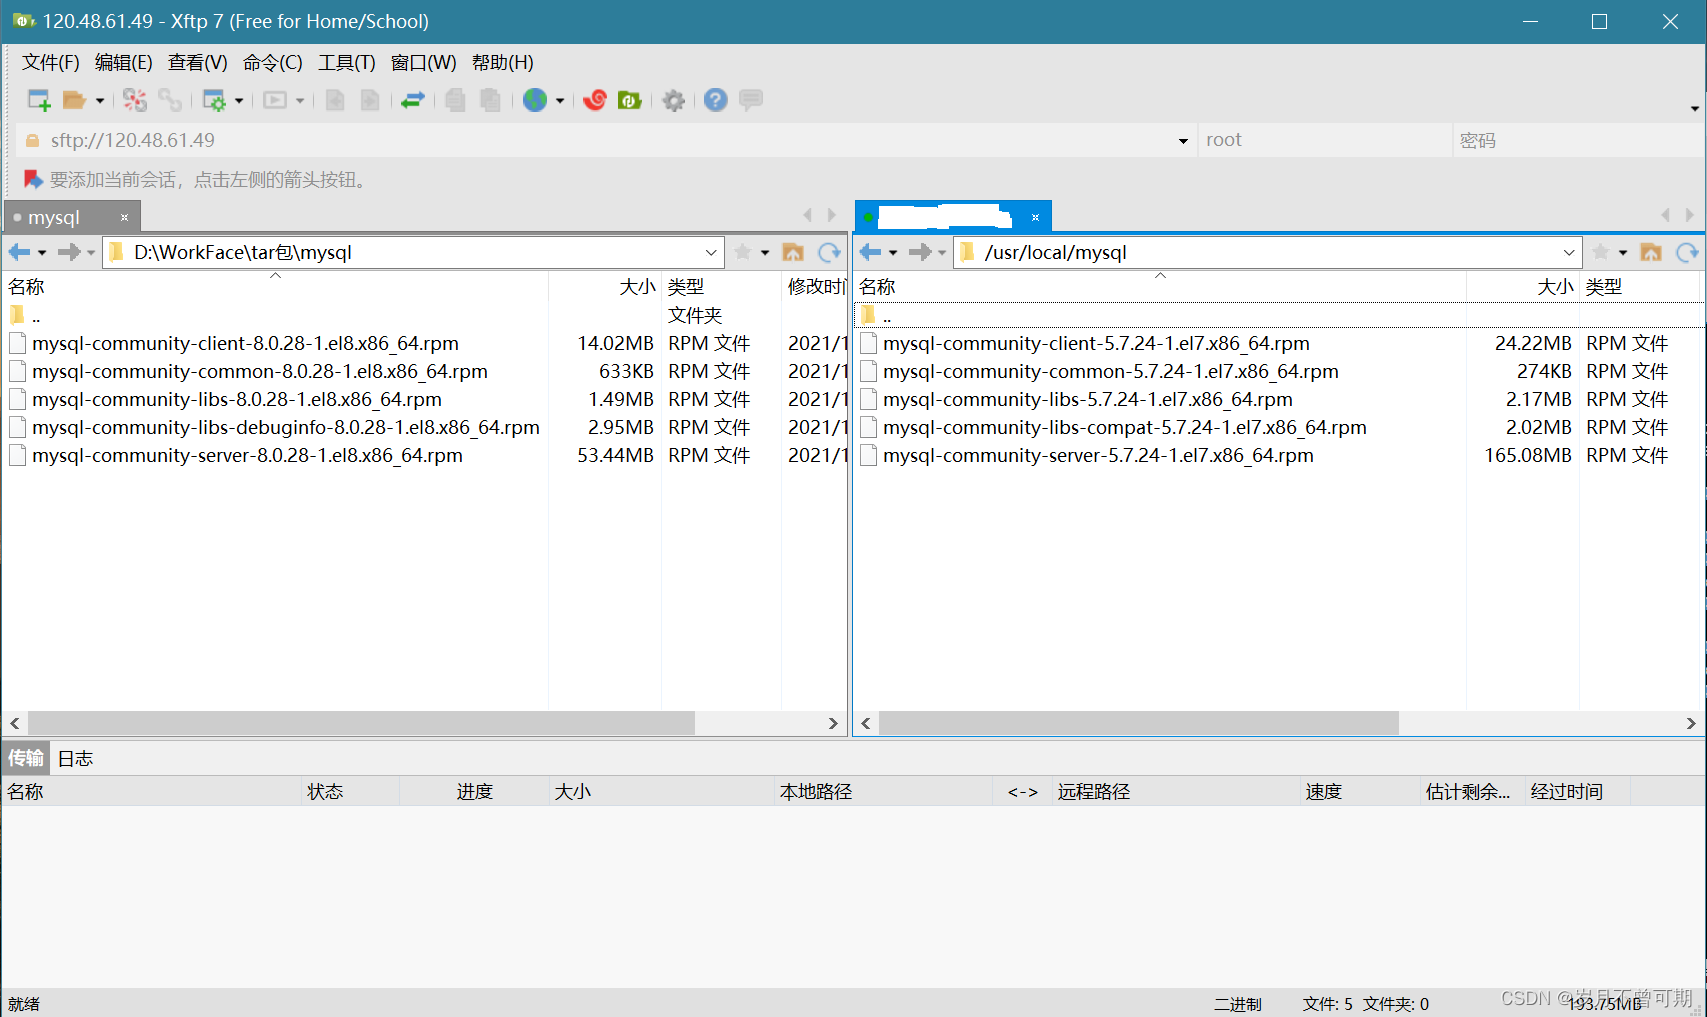Image resolution: width=1707 pixels, height=1017 pixels.
Task: Select remote mysql-community-server-5.7.24 file
Action: 1098,455
